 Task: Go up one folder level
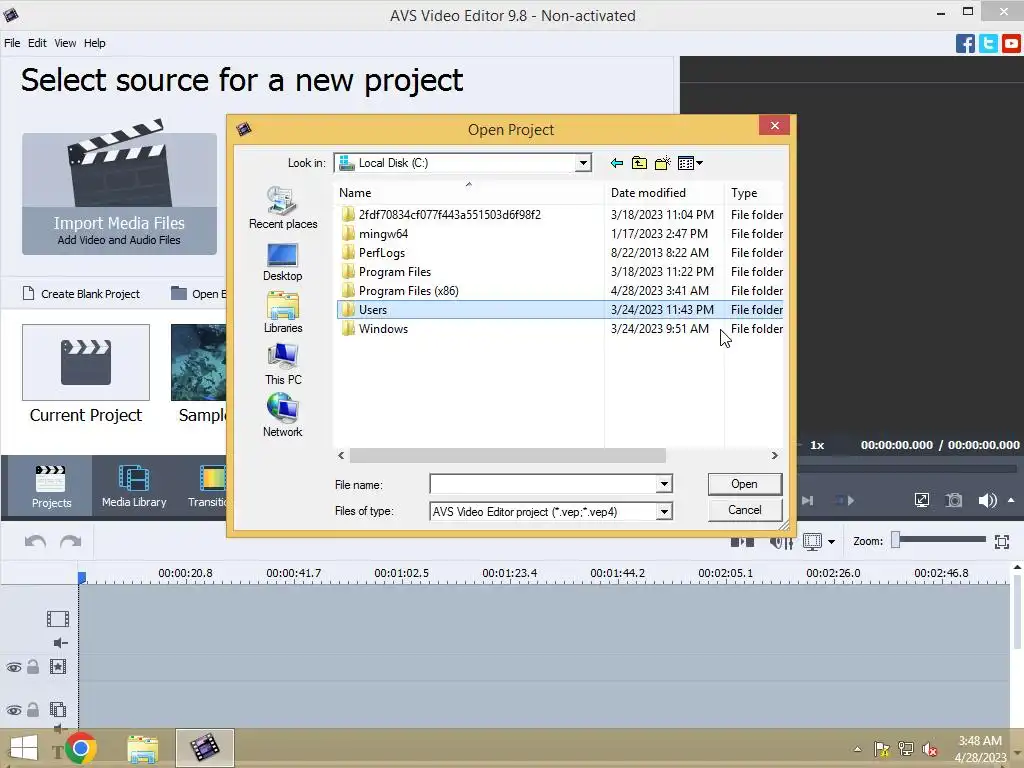(x=639, y=163)
